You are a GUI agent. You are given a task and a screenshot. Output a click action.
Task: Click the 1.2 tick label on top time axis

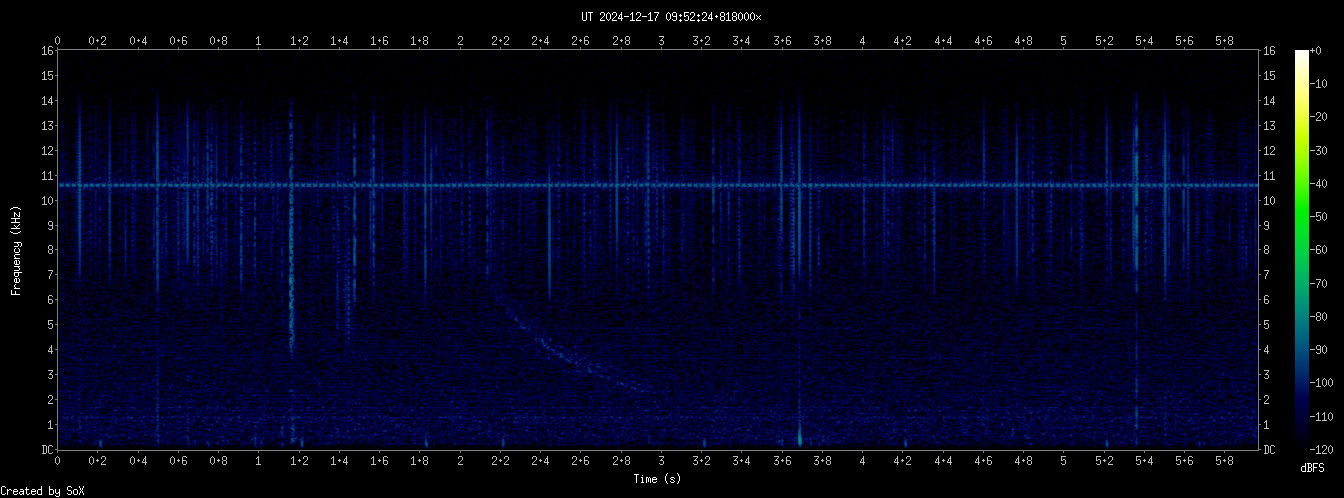(299, 41)
